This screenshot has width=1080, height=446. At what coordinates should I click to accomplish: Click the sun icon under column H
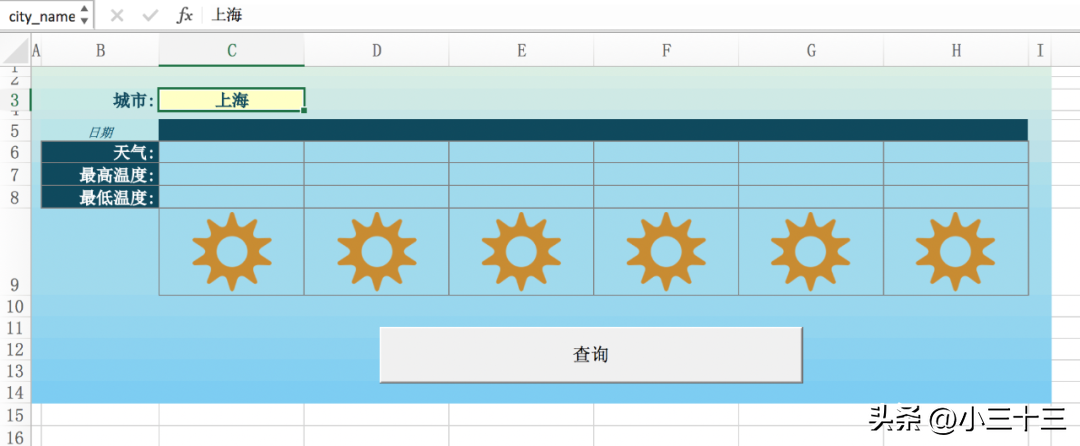coord(955,251)
